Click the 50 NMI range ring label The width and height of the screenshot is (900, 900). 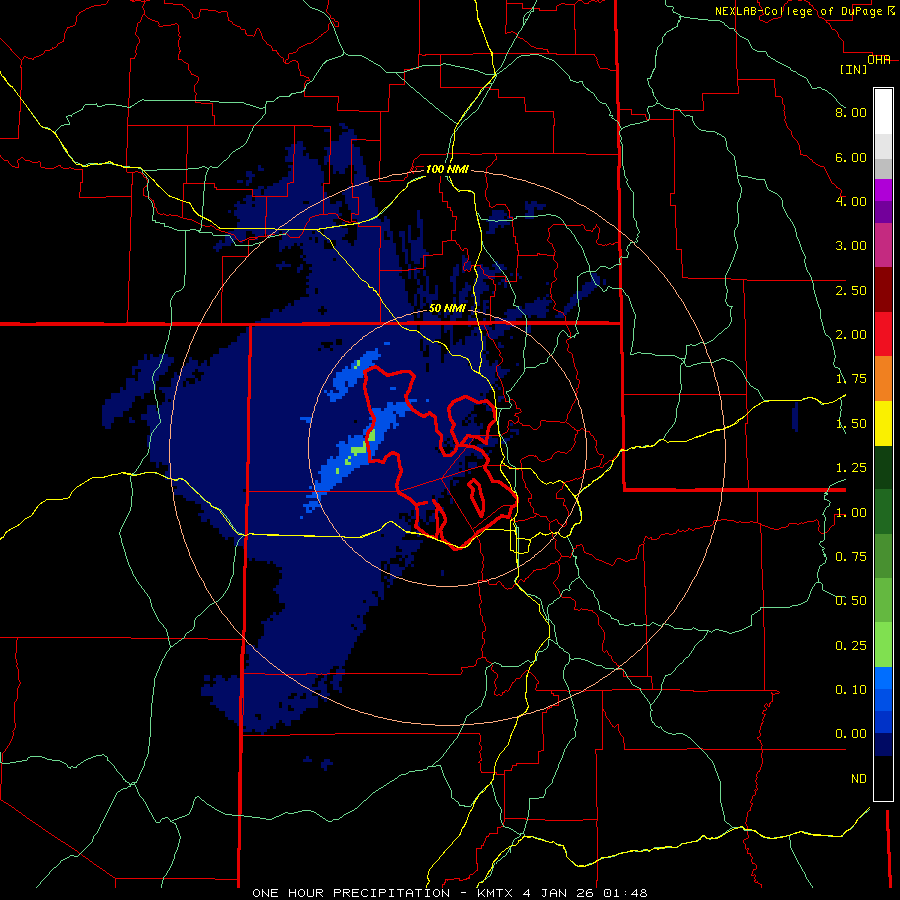coord(447,308)
